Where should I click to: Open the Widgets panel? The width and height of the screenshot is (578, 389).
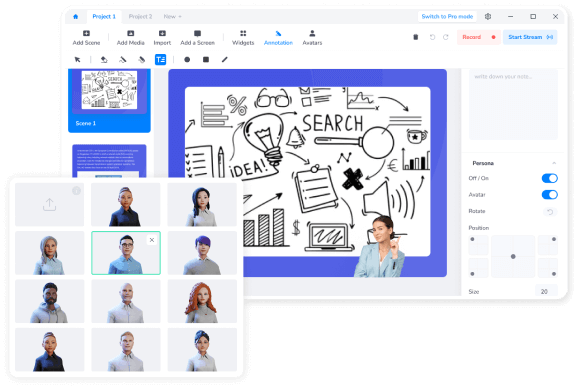point(243,38)
